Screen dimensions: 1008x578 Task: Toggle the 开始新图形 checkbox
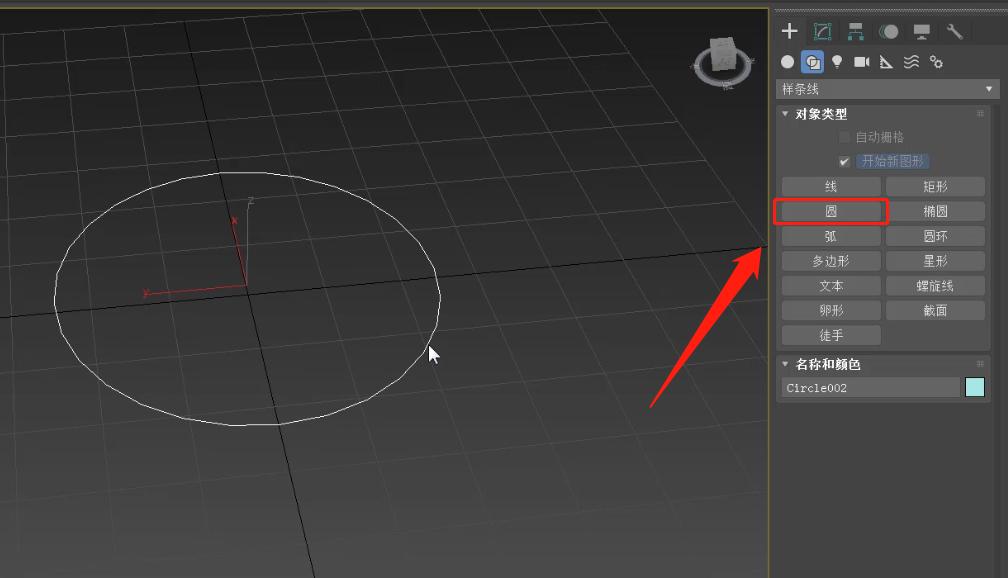(845, 161)
